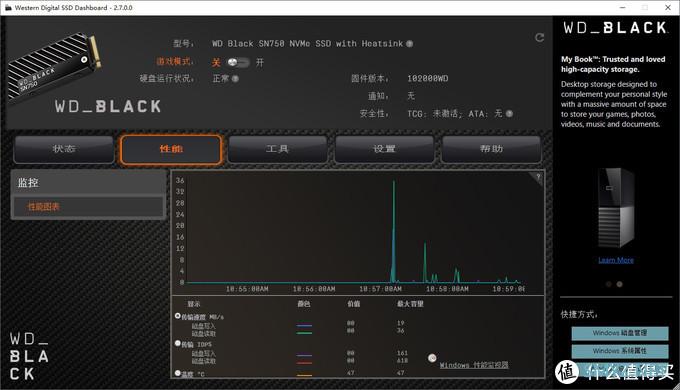Close the SSD Dashboard window

[668, 7]
